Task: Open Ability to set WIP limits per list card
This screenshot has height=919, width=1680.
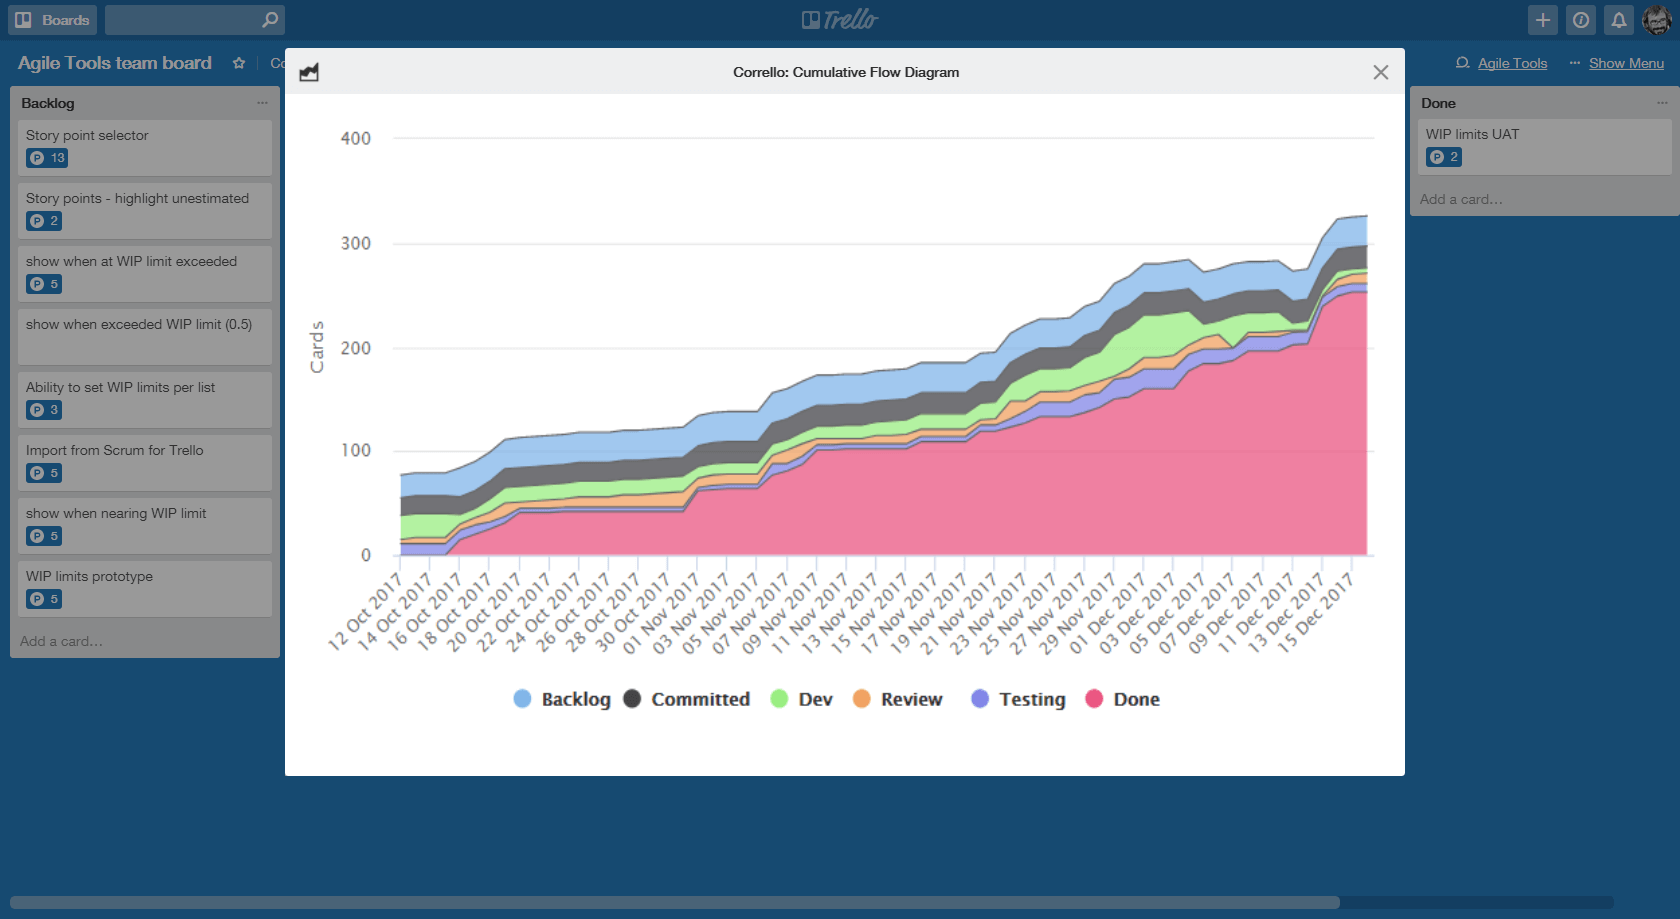Action: [145, 400]
